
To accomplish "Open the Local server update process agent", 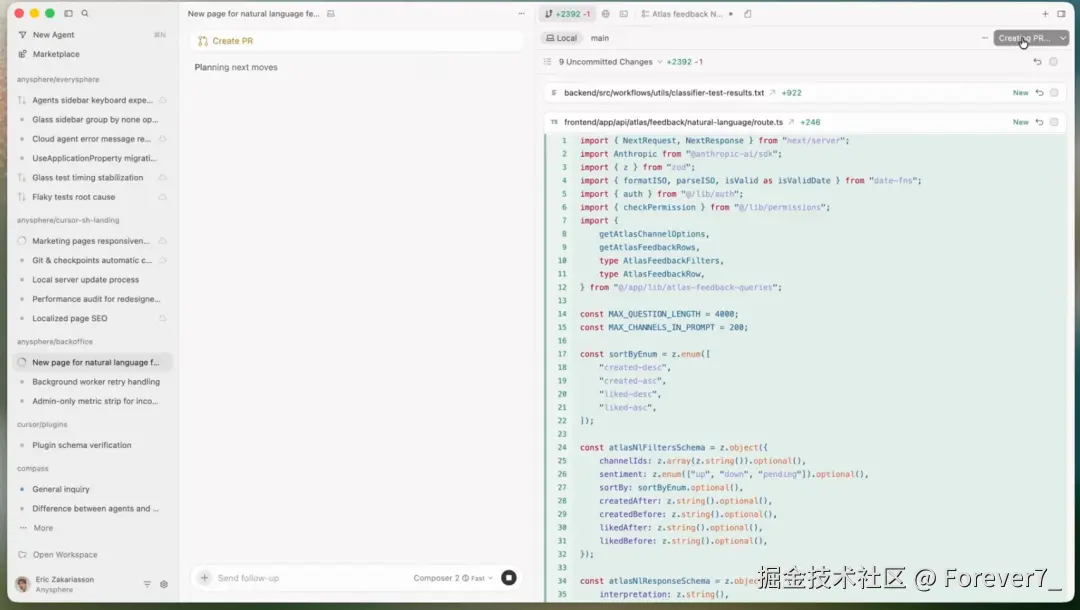I will pos(92,280).
